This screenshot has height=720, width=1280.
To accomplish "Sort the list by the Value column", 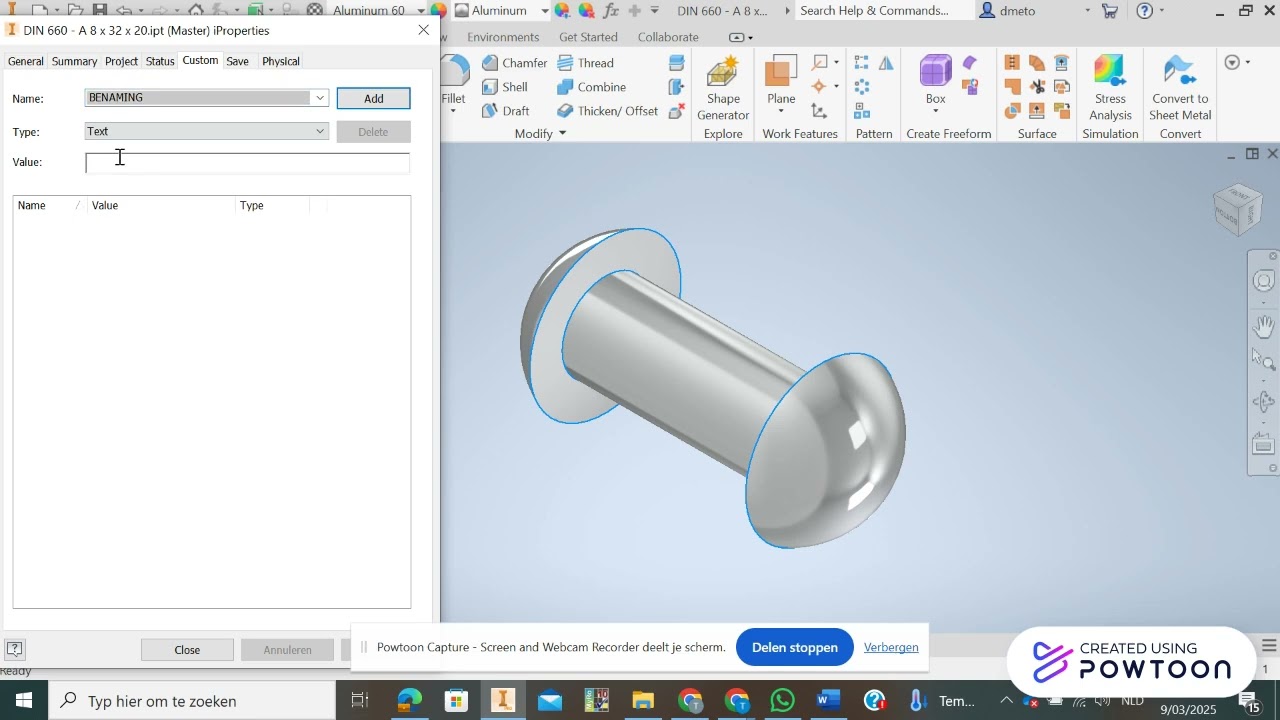I will coord(160,205).
